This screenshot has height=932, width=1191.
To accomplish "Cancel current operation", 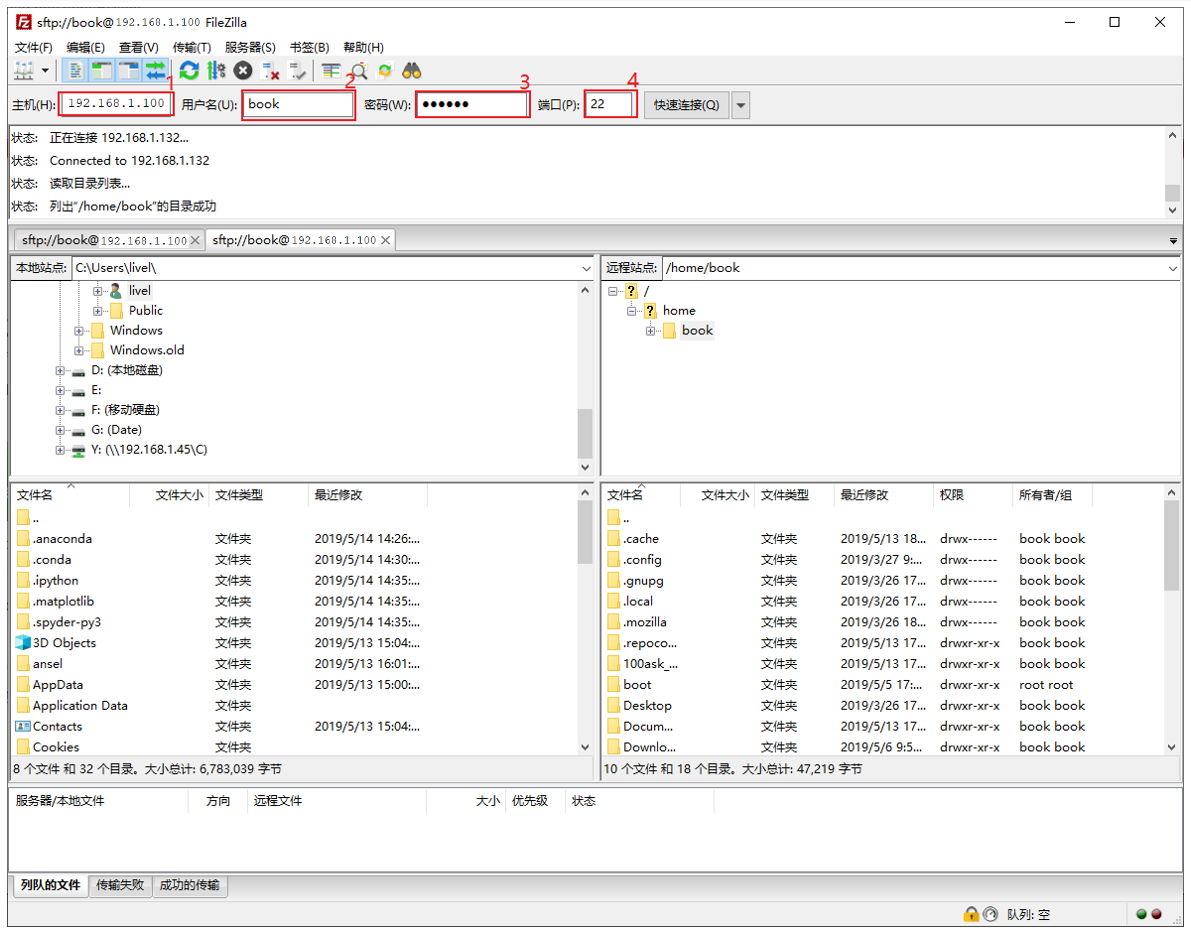I will point(243,71).
